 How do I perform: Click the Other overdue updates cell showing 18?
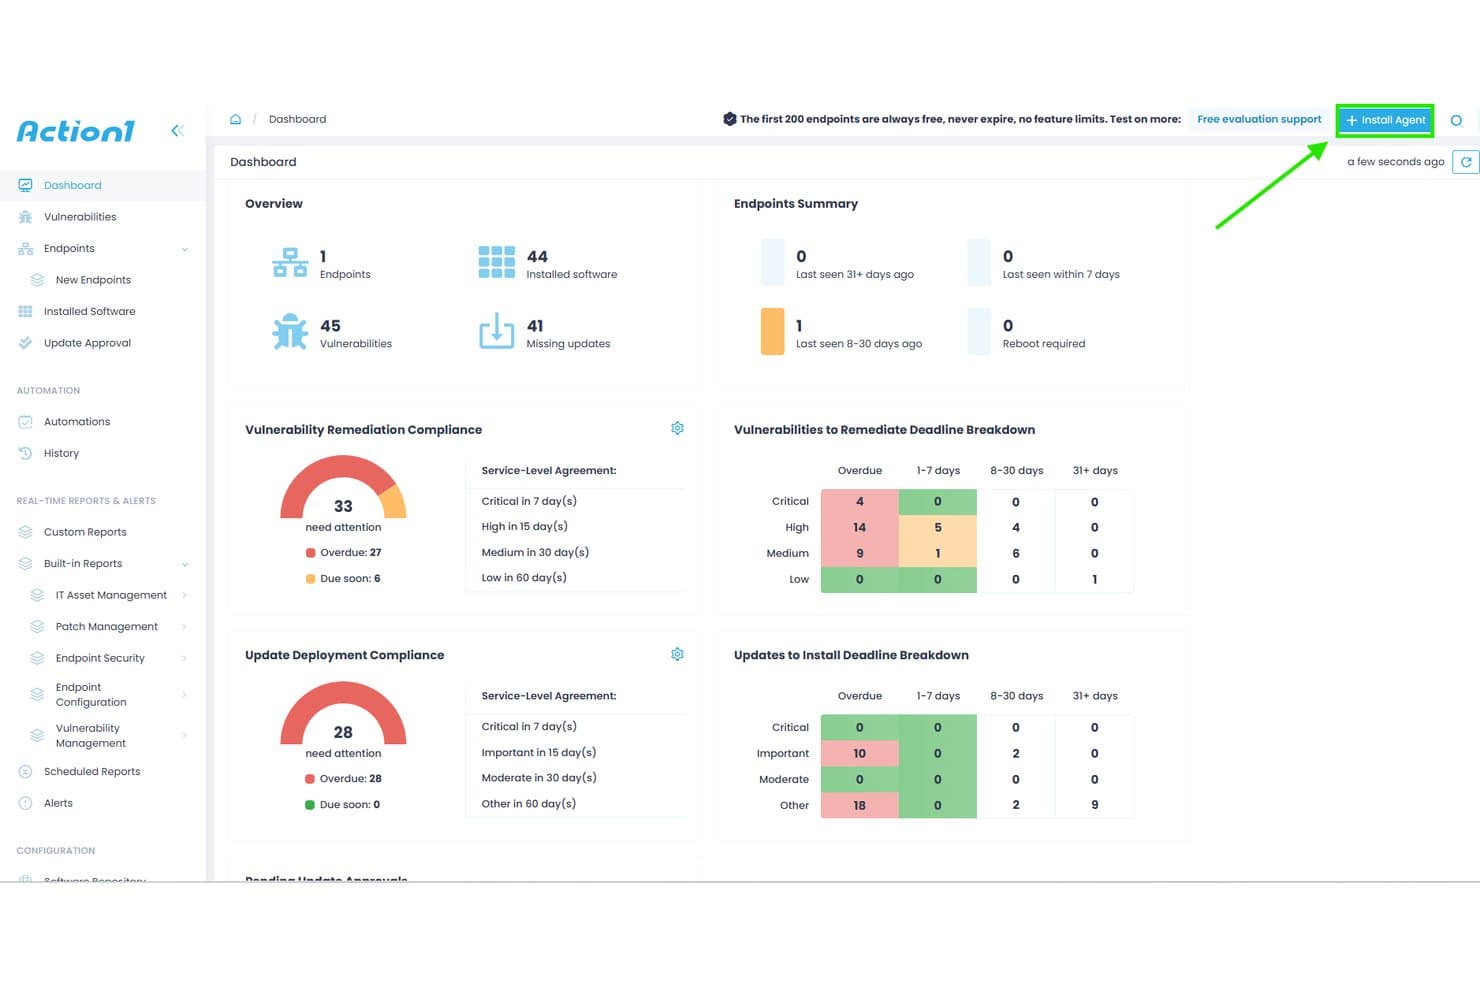coord(860,805)
